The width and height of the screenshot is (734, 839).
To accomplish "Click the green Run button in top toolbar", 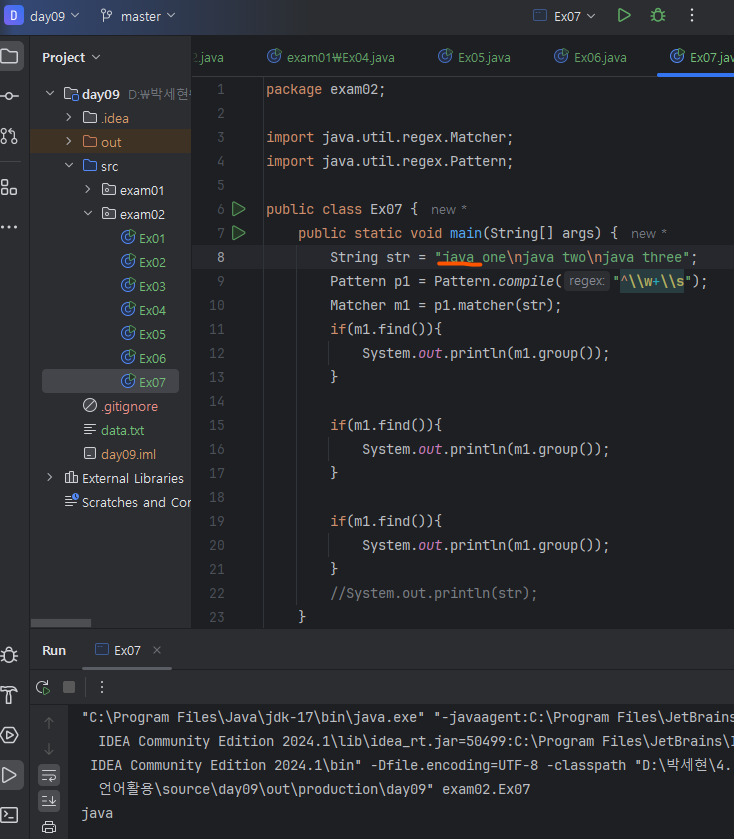I will coord(624,15).
